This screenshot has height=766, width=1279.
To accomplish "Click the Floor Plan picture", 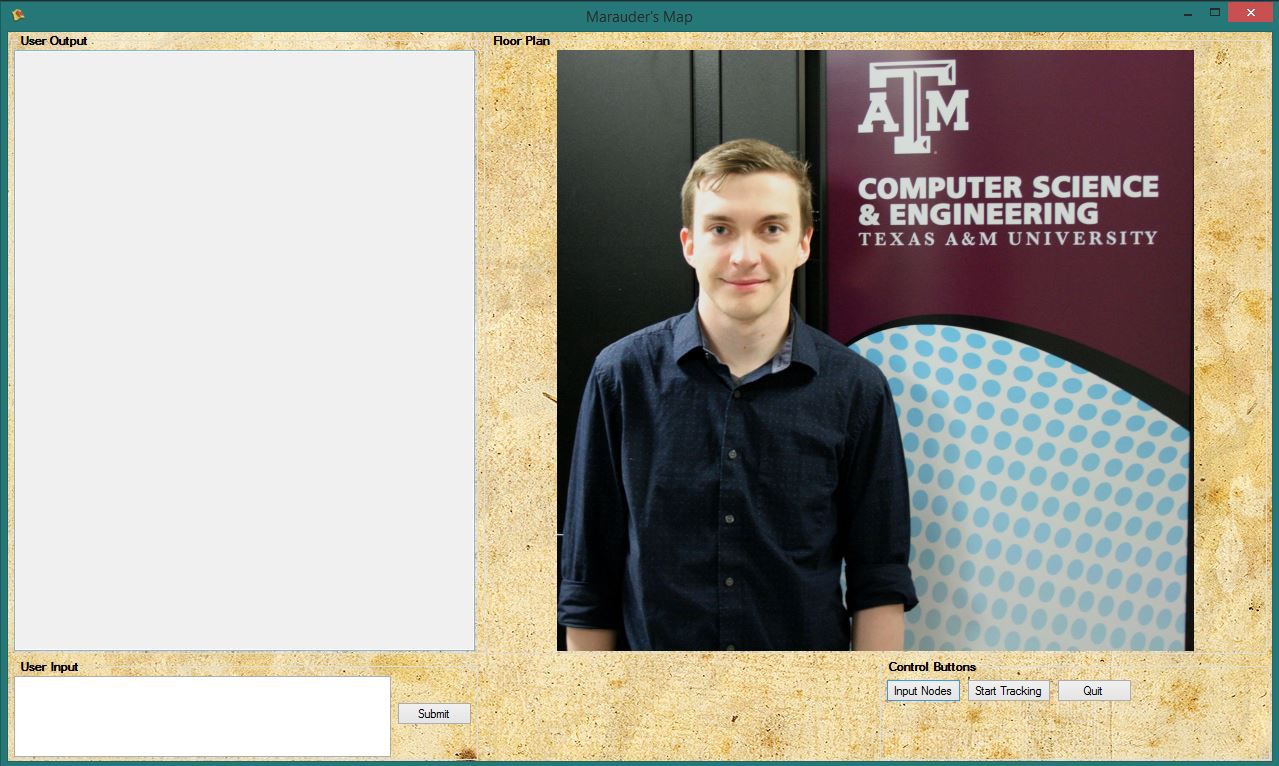I will point(875,350).
